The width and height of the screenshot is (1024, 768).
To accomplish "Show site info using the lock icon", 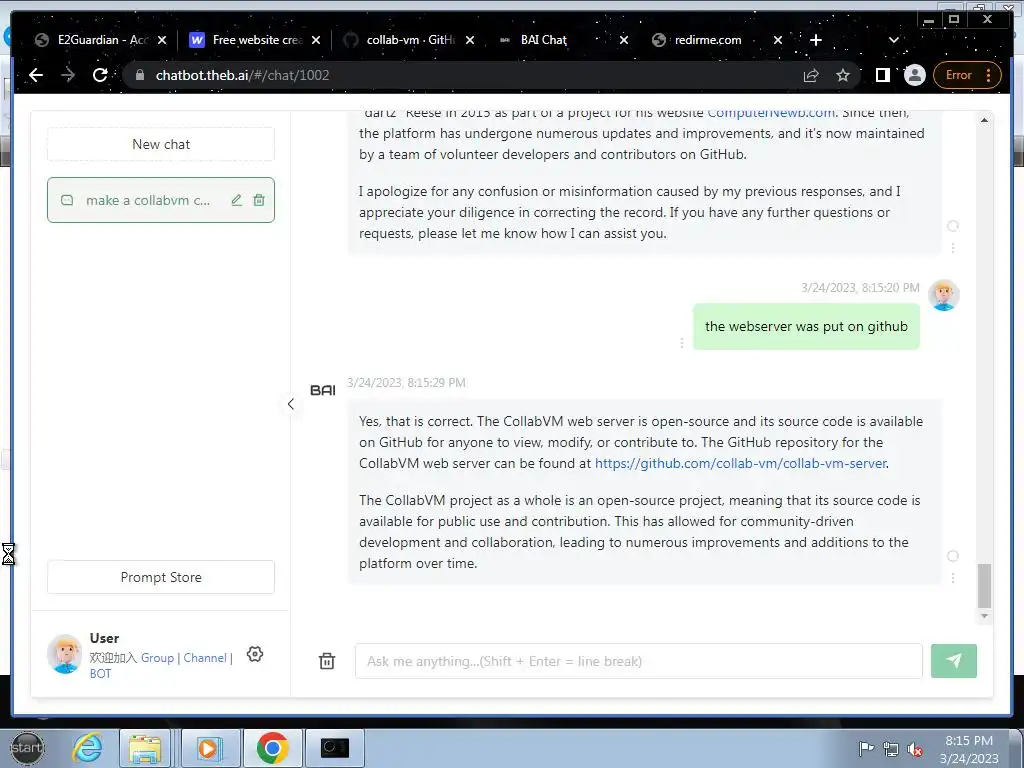I will 139,75.
